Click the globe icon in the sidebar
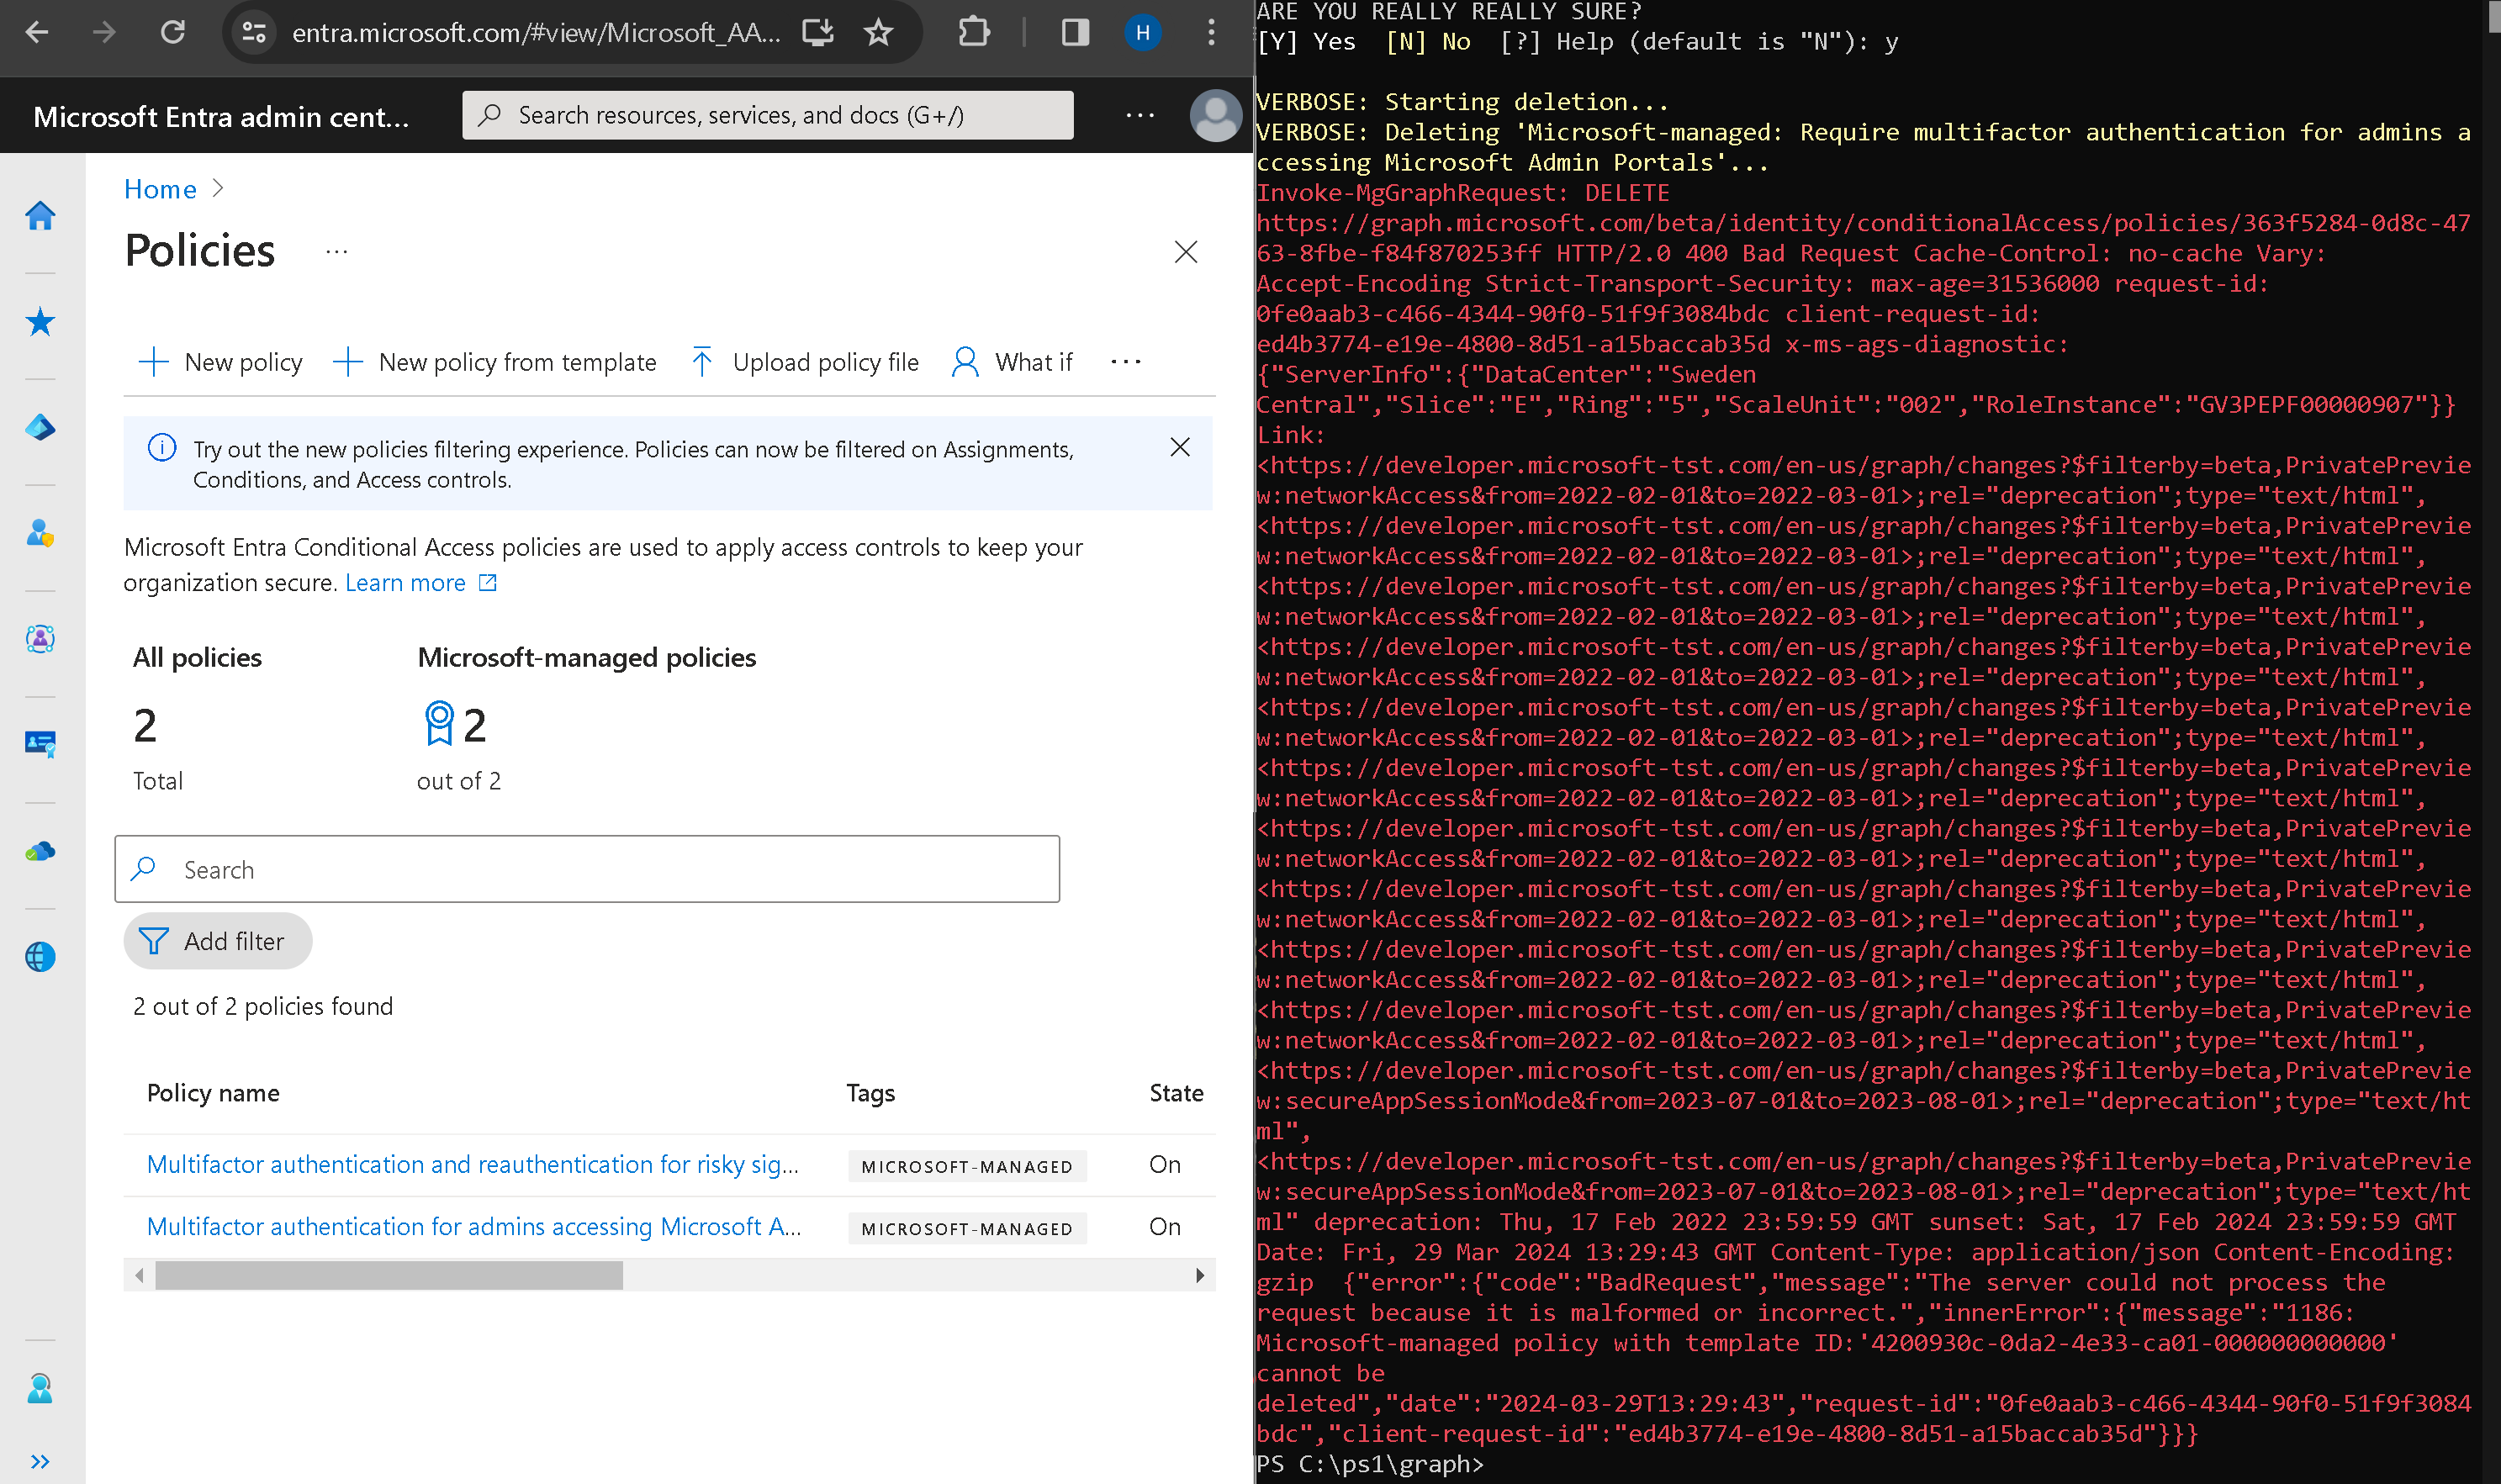 [x=40, y=957]
